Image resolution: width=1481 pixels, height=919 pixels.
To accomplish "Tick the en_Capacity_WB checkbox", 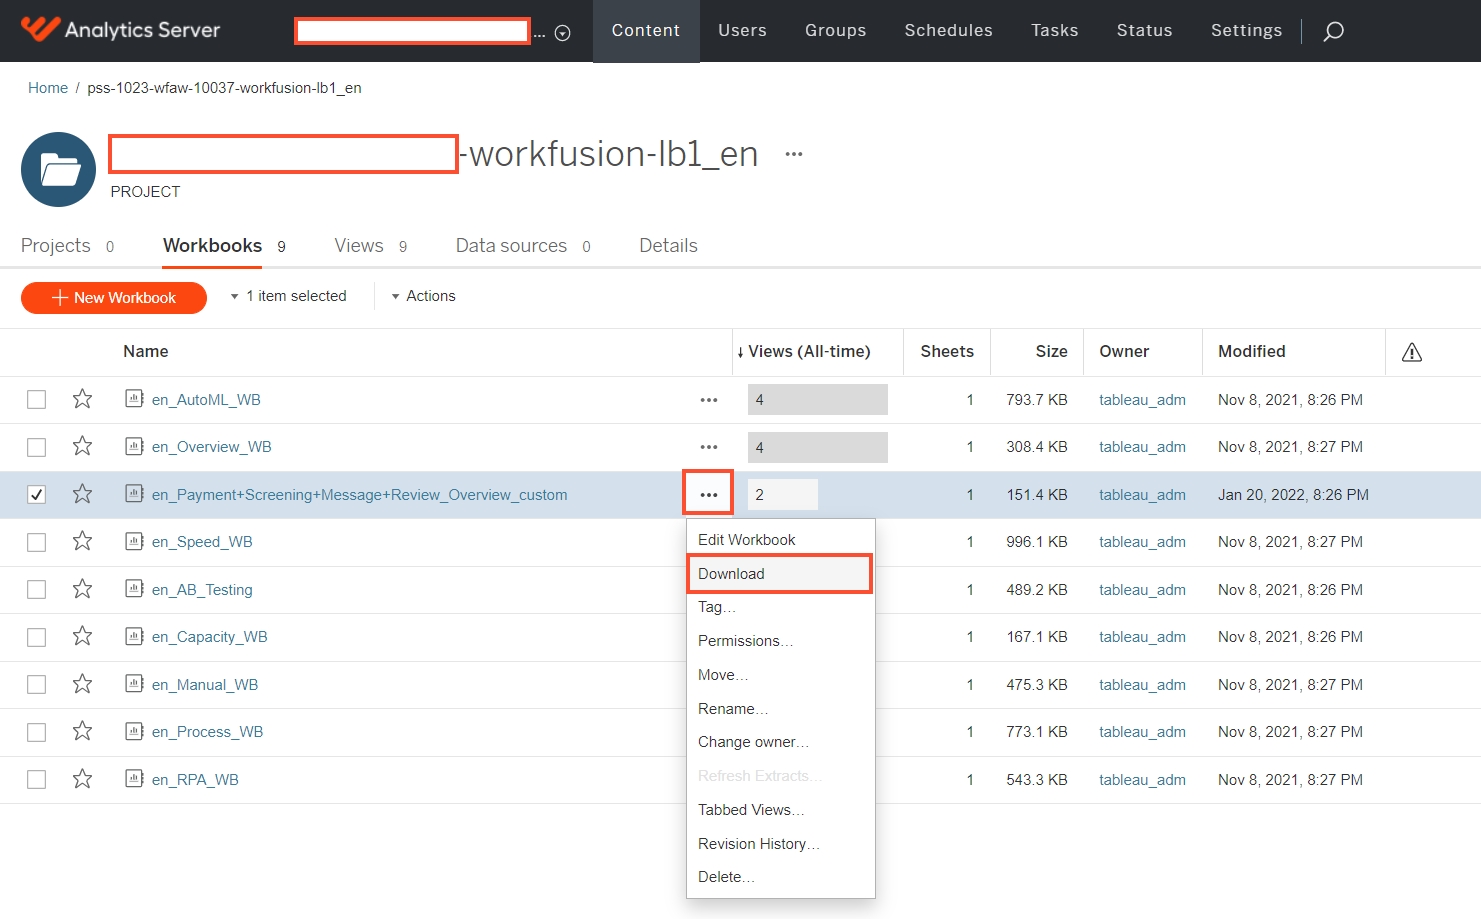I will (x=37, y=637).
